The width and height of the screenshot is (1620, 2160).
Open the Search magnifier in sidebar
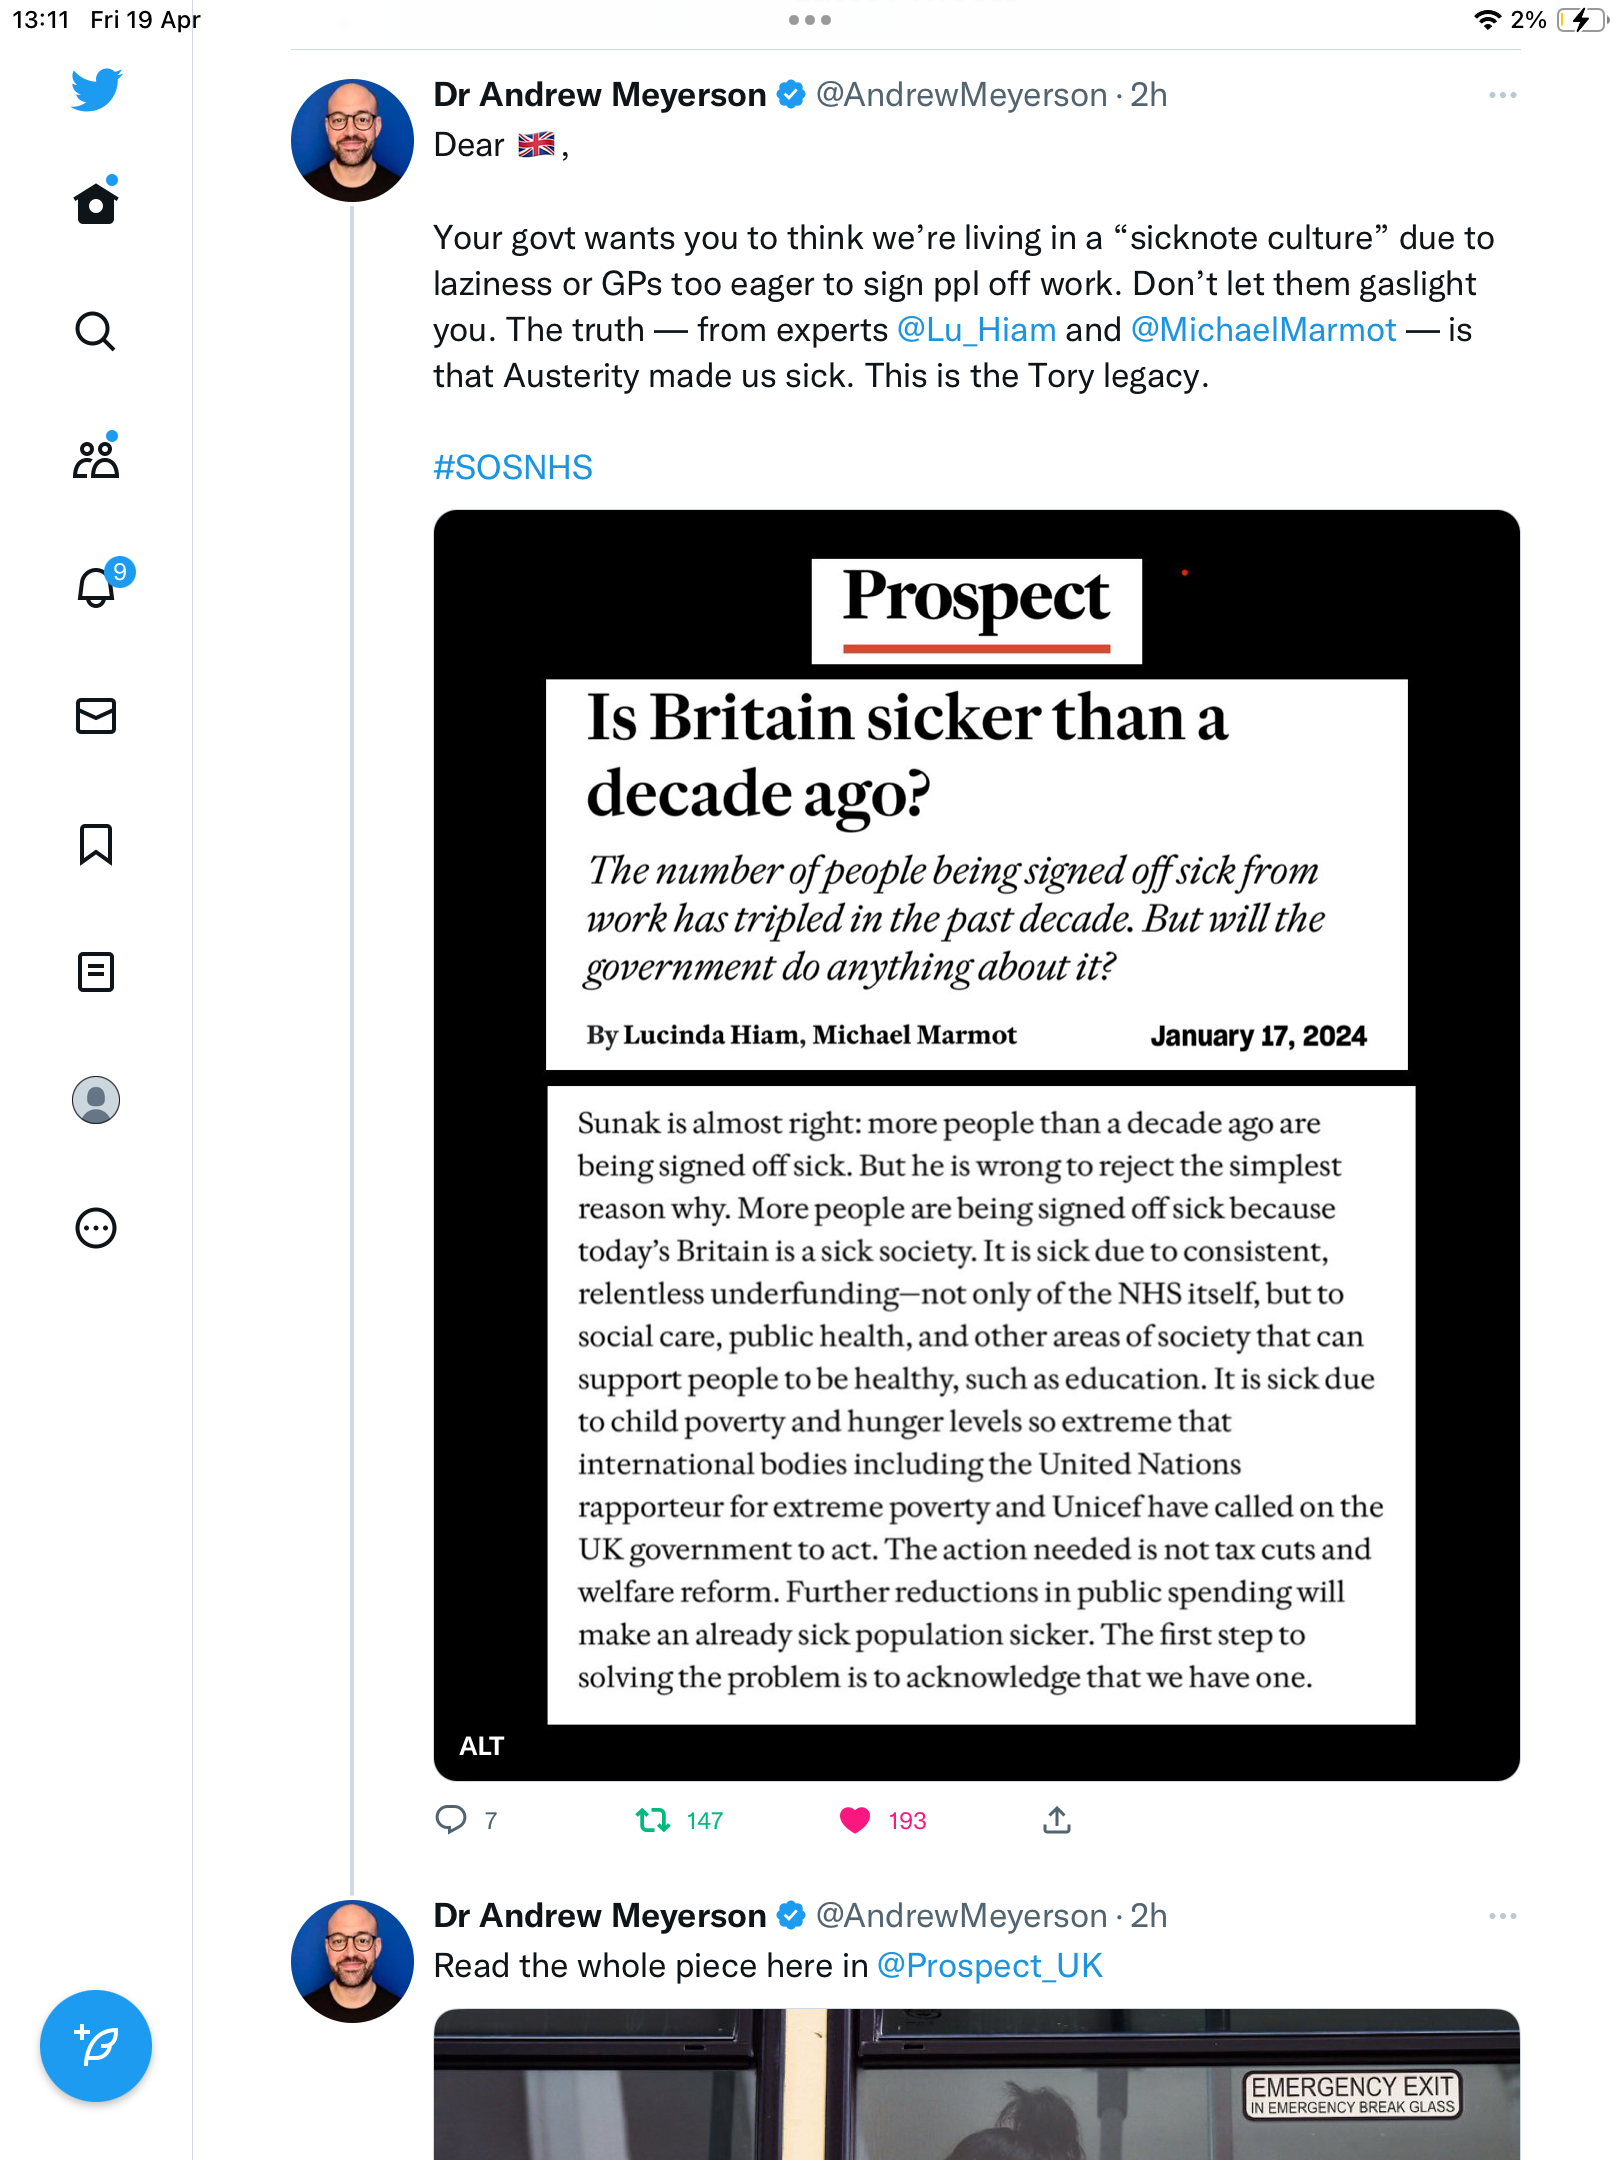[x=96, y=331]
